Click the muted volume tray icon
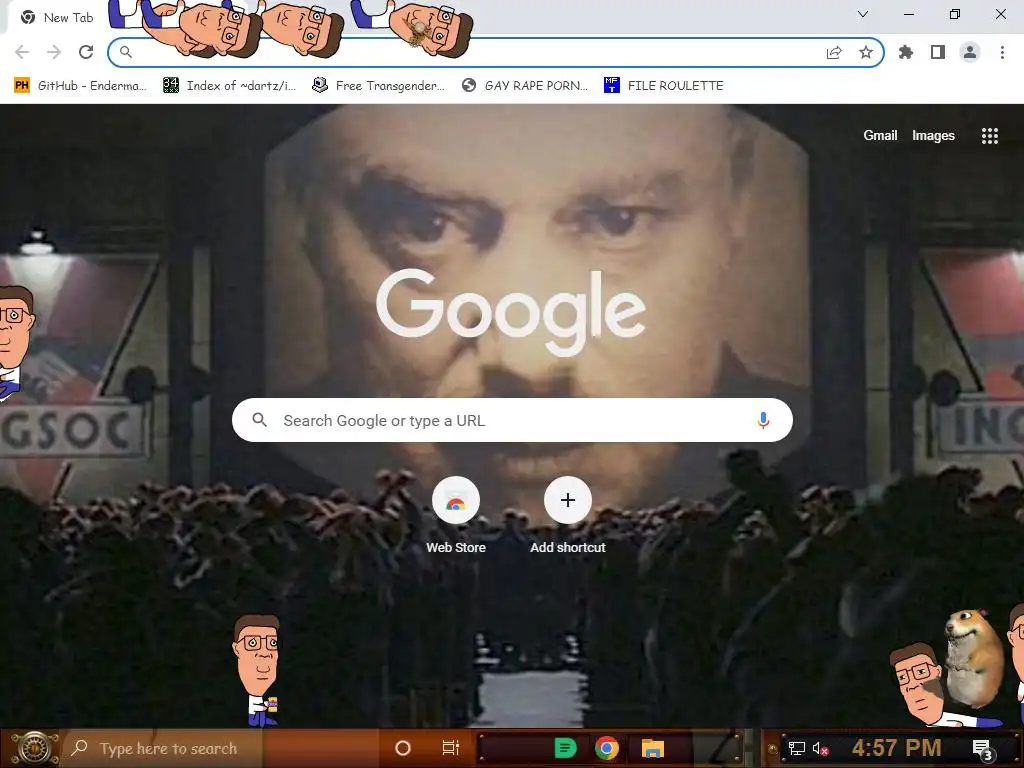This screenshot has height=768, width=1024. coord(820,748)
